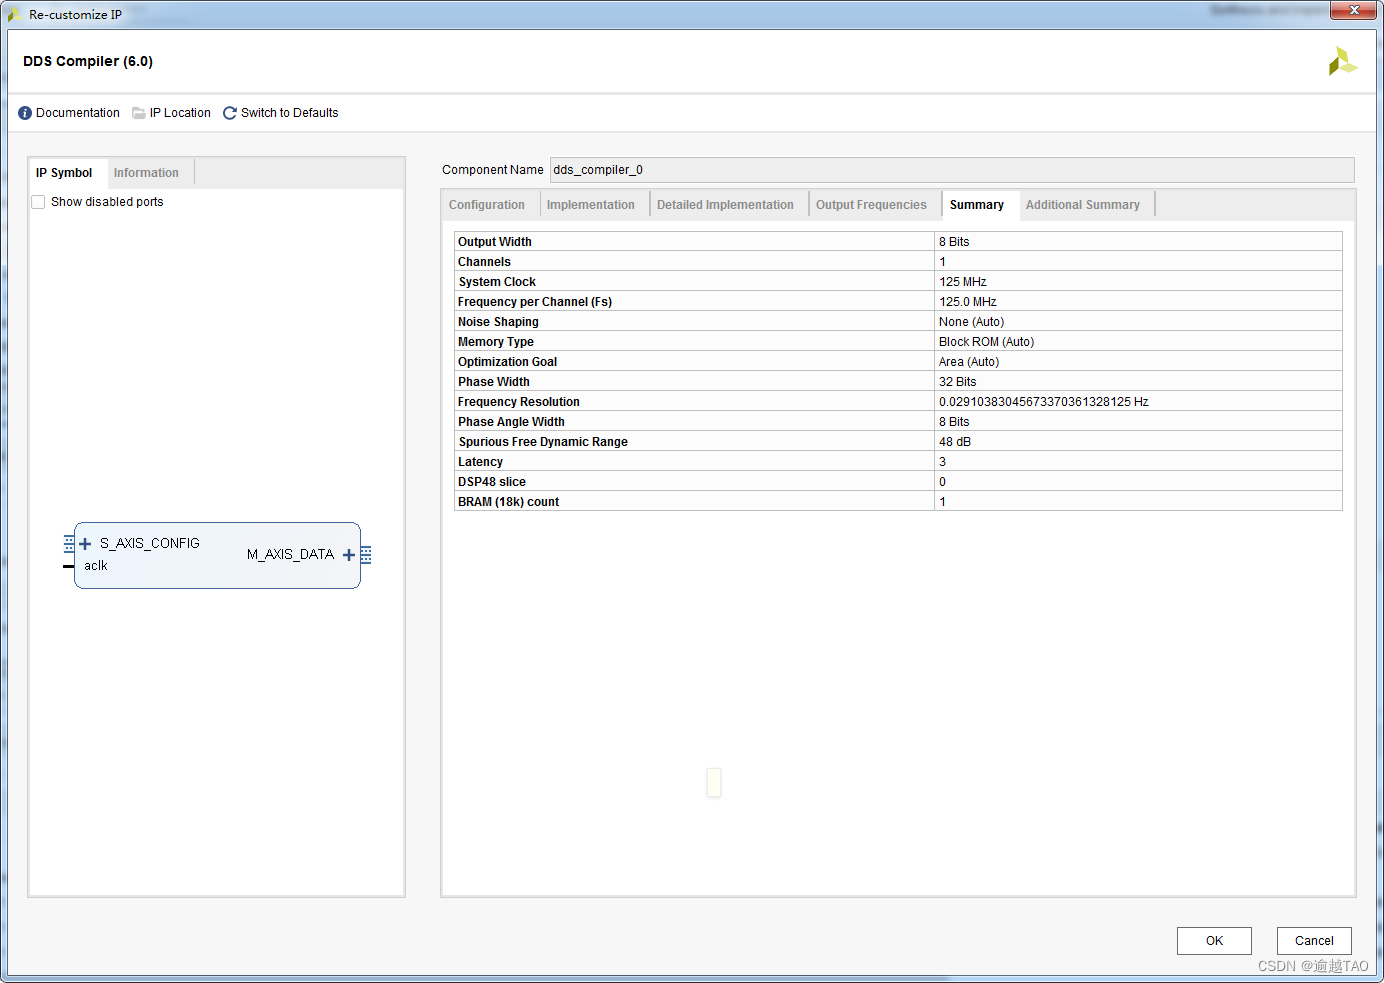Select Frequency per Channel (Fs) label
Viewport: 1384px width, 983px height.
pos(535,302)
